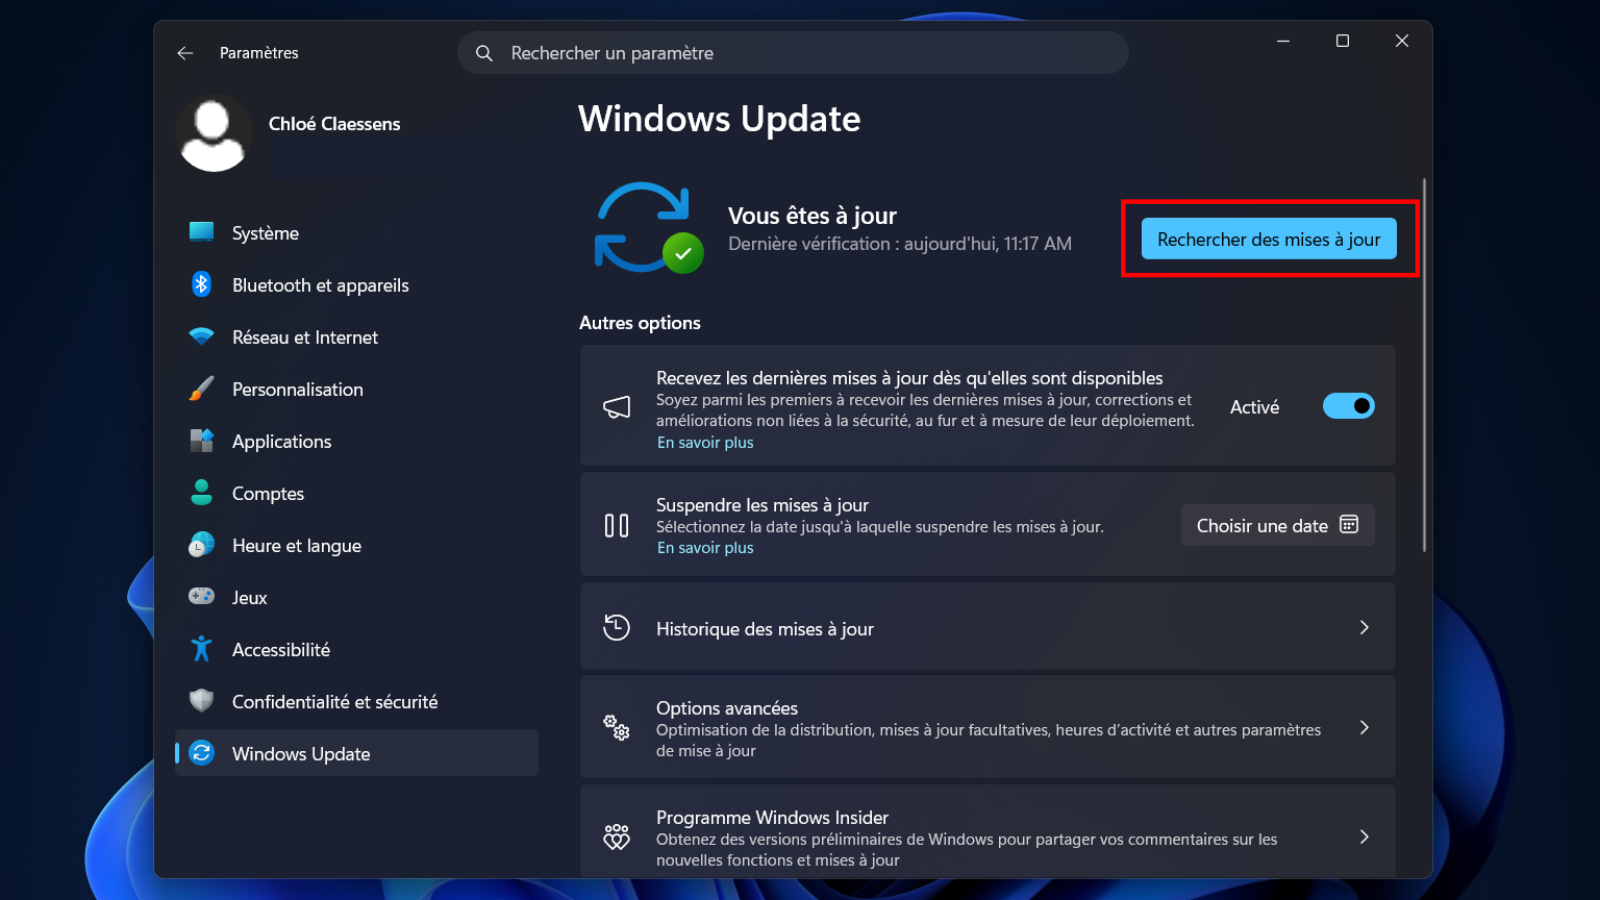Toggle off receiving latest updates switch
Image resolution: width=1600 pixels, height=900 pixels.
click(x=1348, y=406)
